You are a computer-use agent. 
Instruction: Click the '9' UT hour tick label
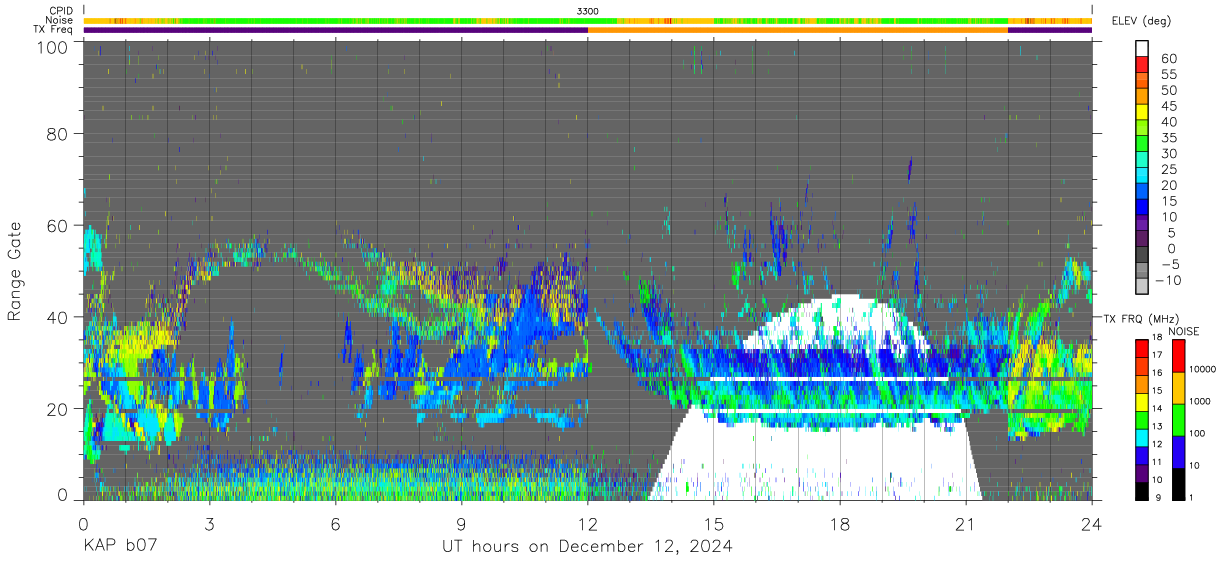pyautogui.click(x=462, y=522)
